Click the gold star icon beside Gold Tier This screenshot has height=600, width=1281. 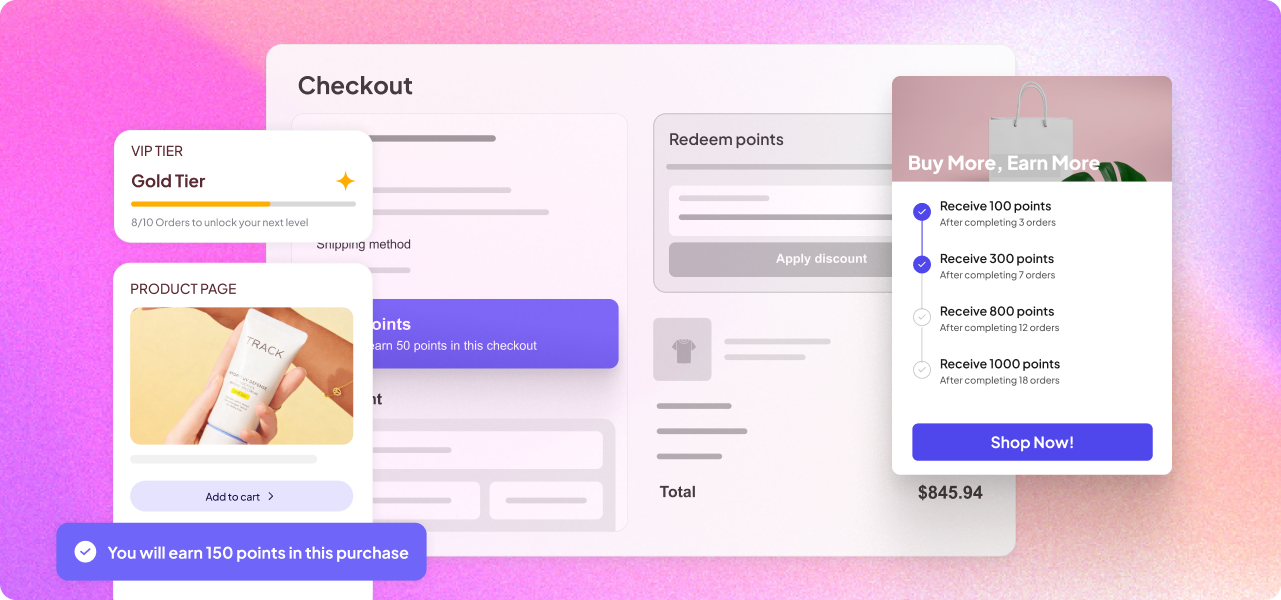tap(344, 181)
